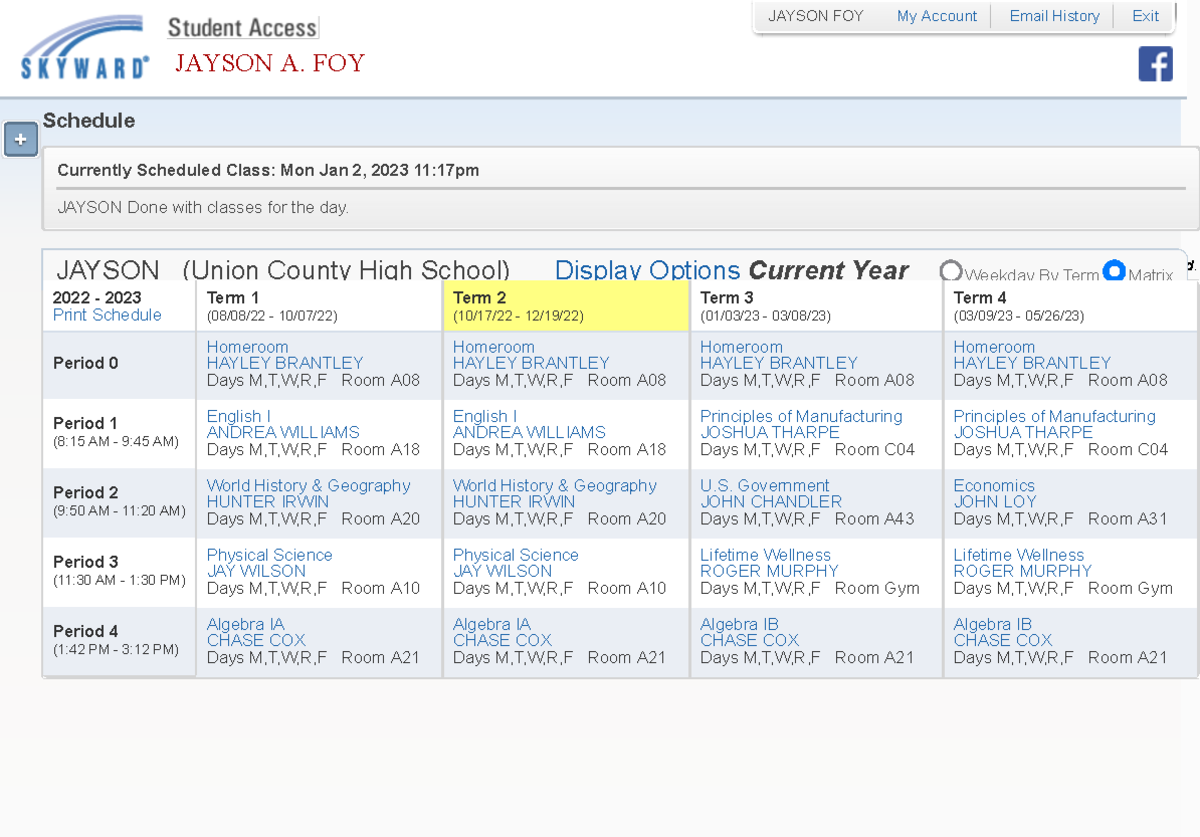The width and height of the screenshot is (1200, 837).
Task: Open U.S. Government in Term 3
Action: [764, 485]
